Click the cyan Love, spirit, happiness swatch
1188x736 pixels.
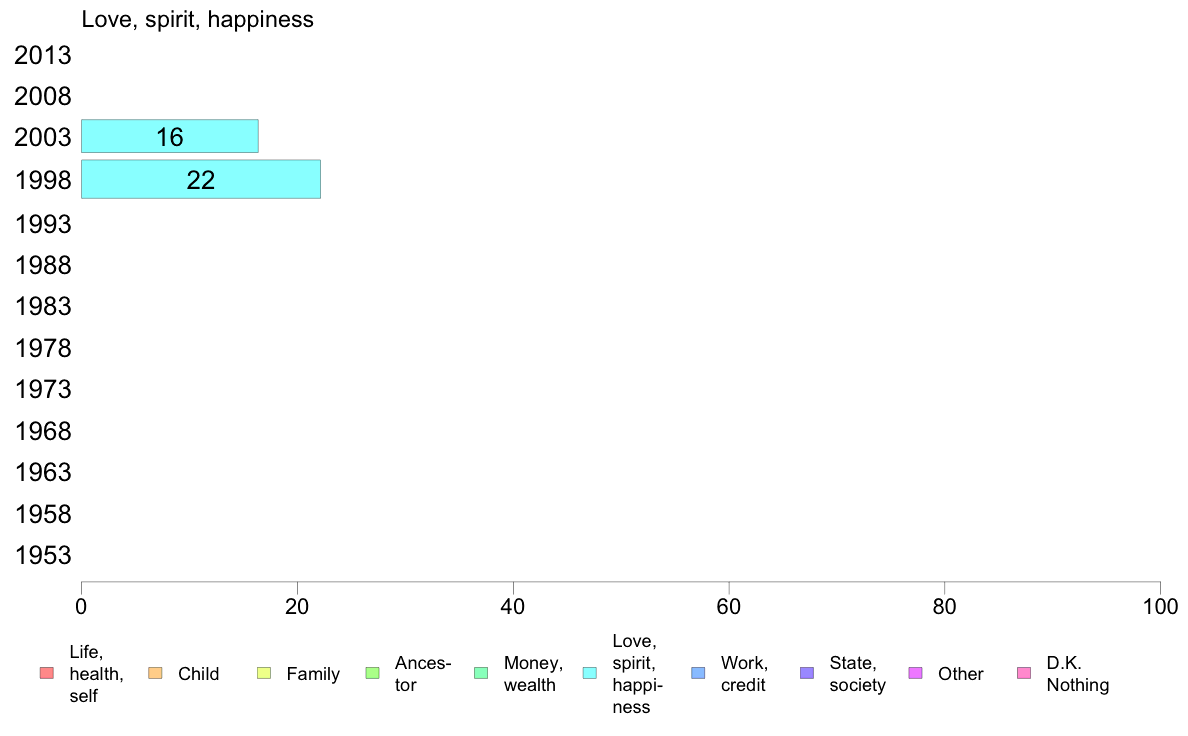click(x=589, y=673)
